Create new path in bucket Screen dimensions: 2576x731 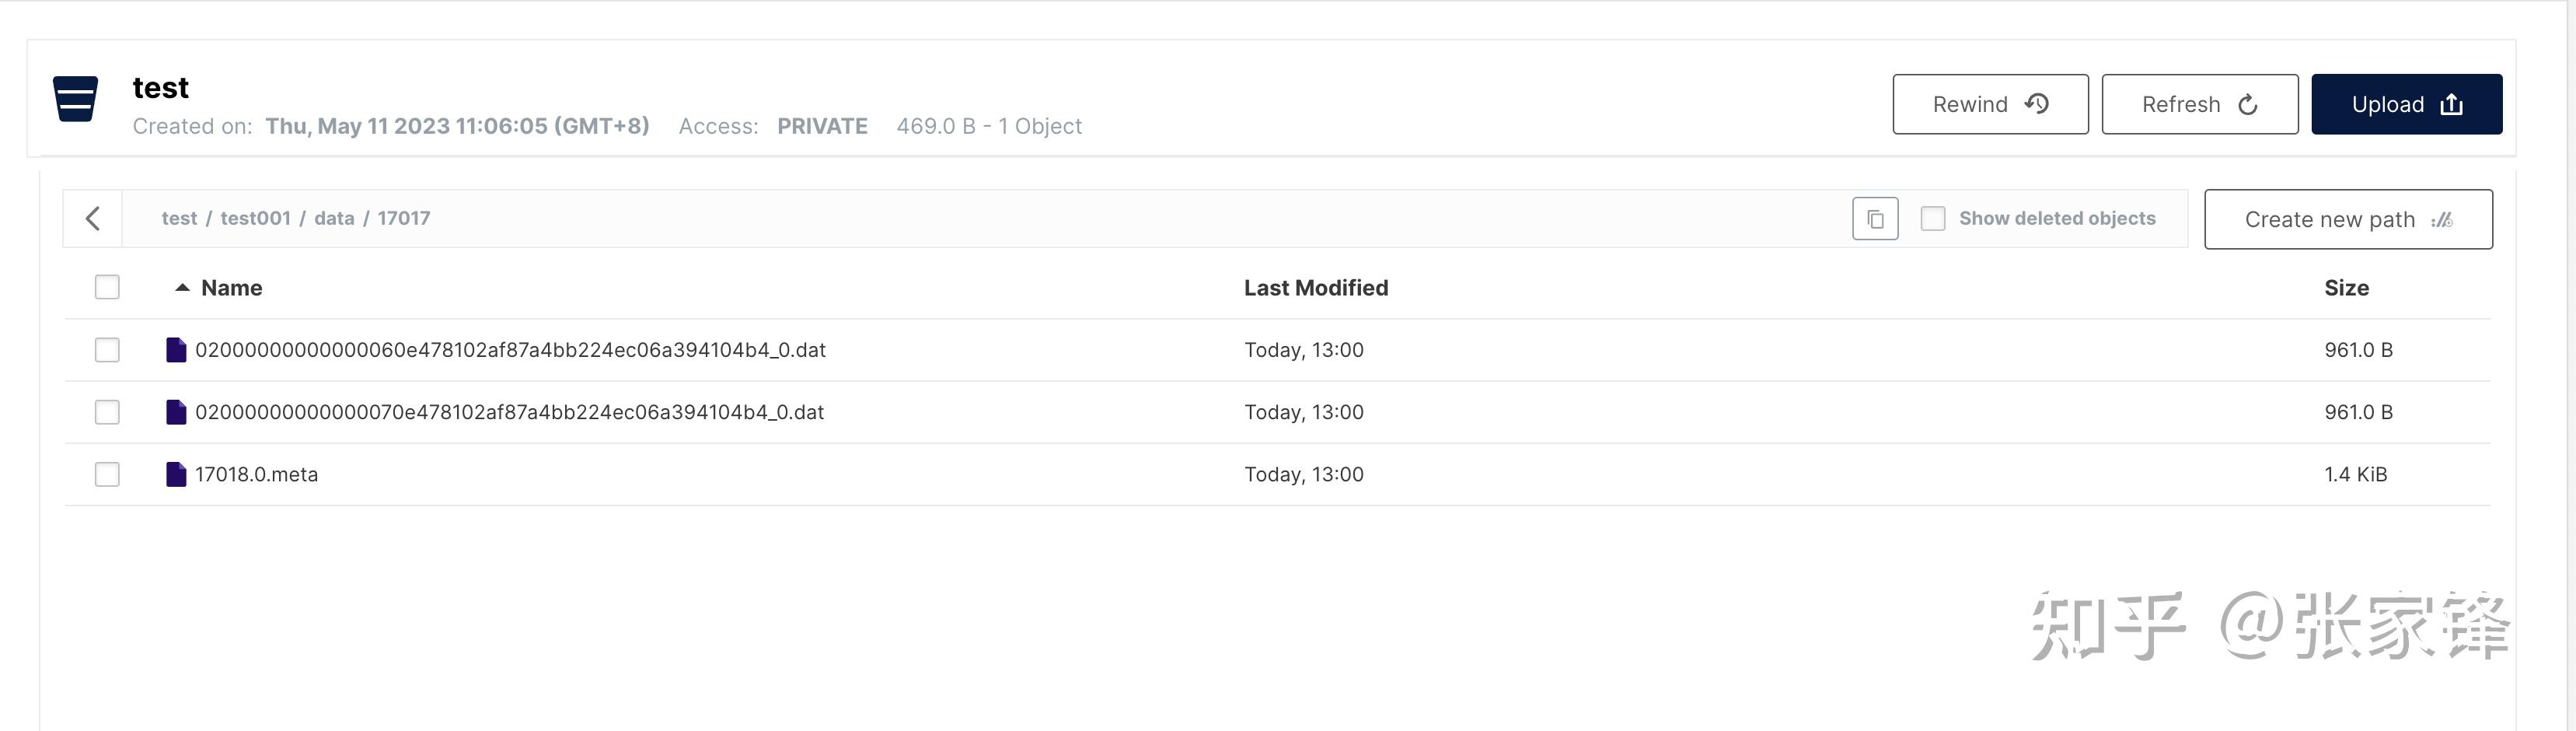point(2348,219)
